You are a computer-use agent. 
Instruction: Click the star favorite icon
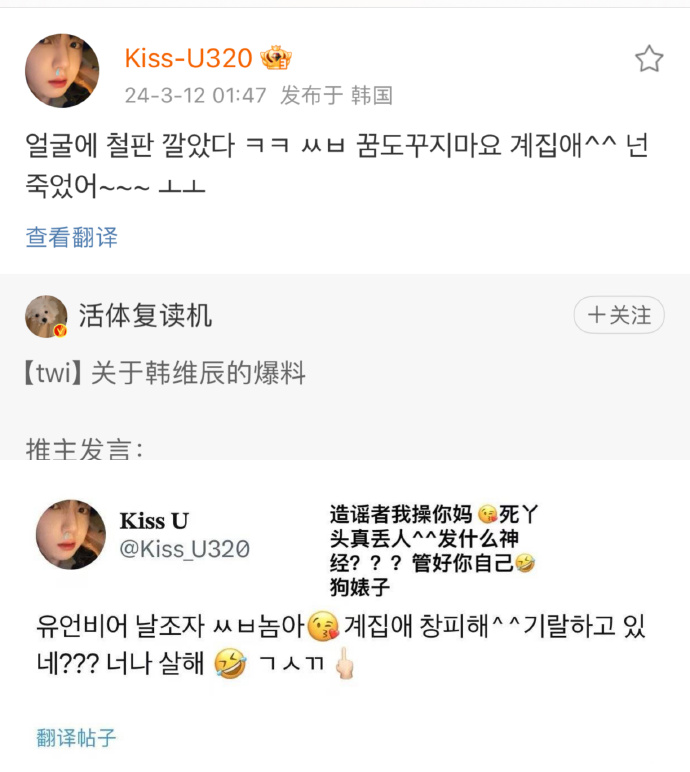(x=649, y=59)
